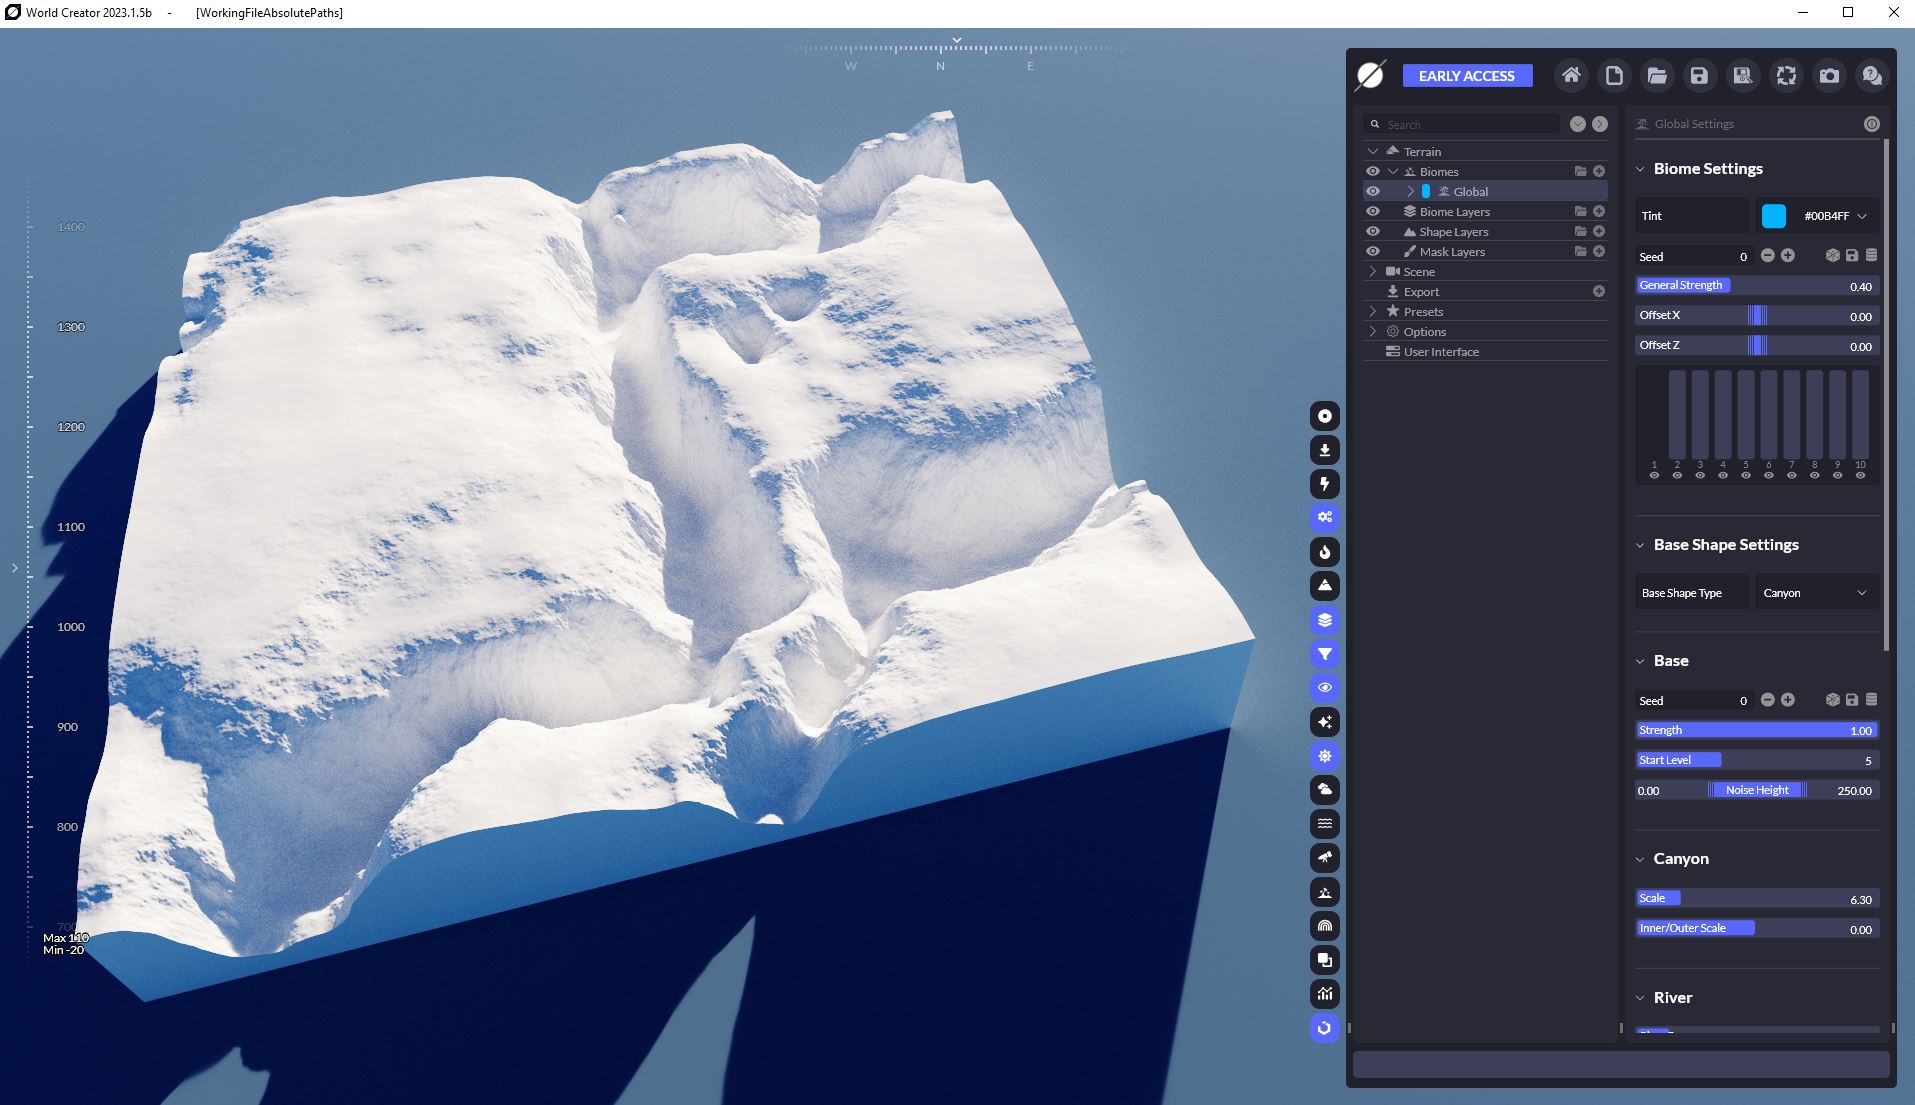Toggle visibility eye for Biome Layers

pyautogui.click(x=1373, y=212)
